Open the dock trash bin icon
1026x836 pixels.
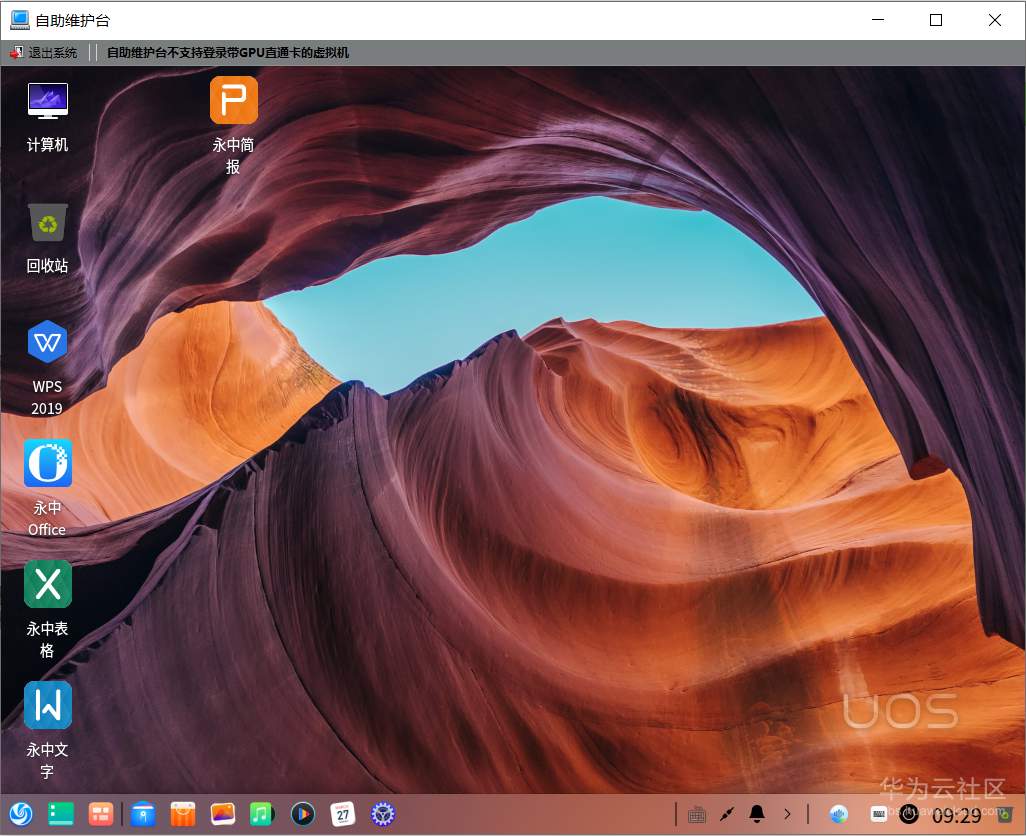[1004, 815]
